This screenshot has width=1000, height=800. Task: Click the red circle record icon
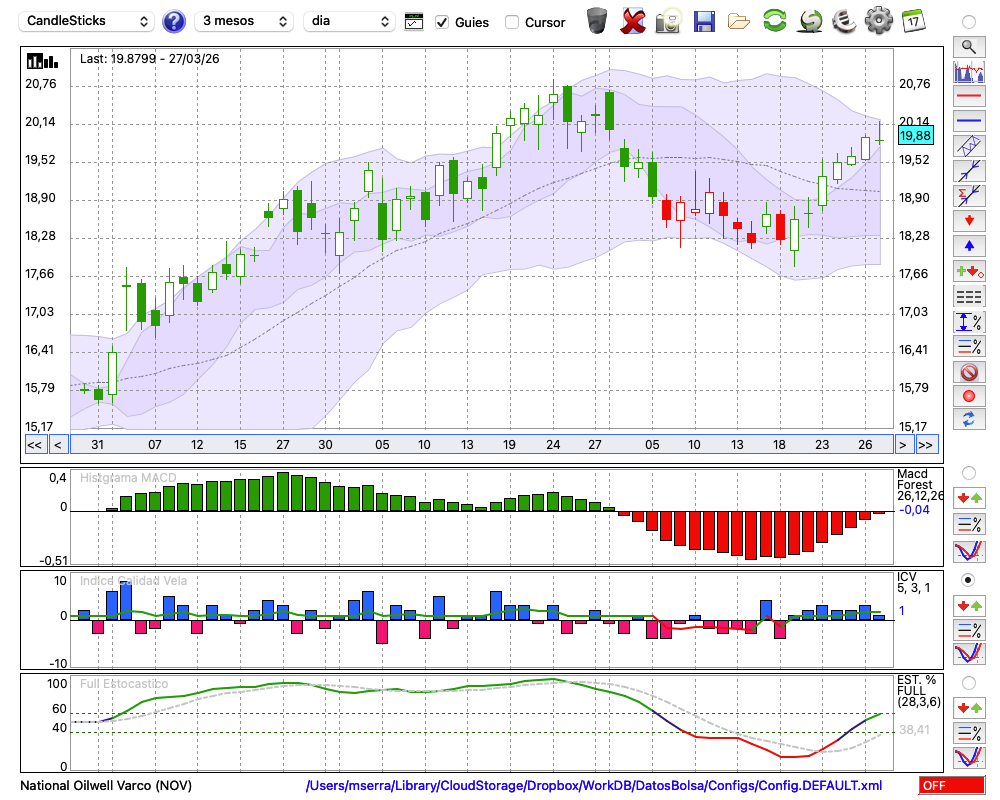tap(969, 396)
